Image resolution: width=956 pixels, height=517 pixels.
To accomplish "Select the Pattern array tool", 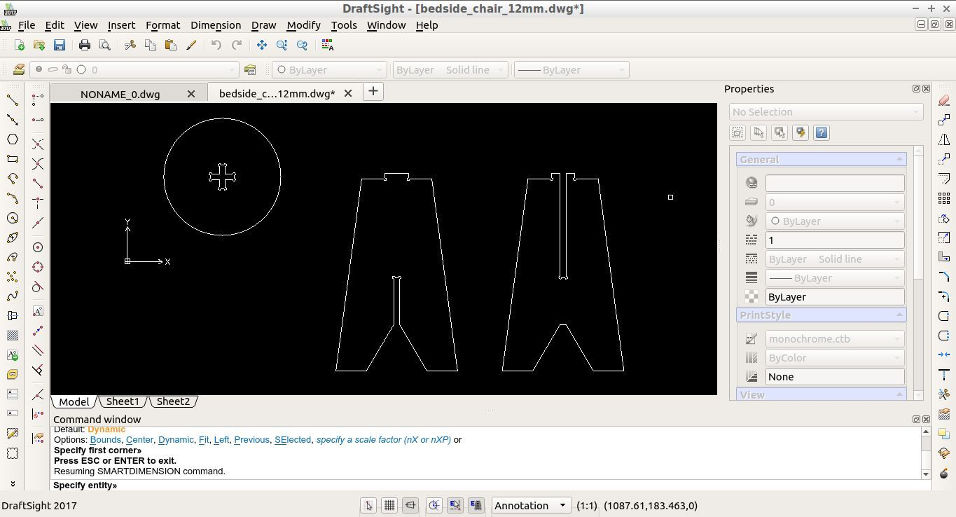I will point(944,198).
